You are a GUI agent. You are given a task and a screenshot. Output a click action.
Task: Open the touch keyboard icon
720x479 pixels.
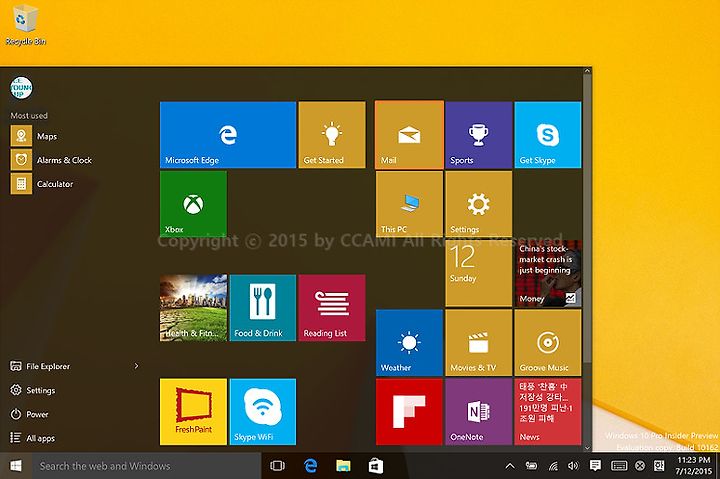coord(619,466)
